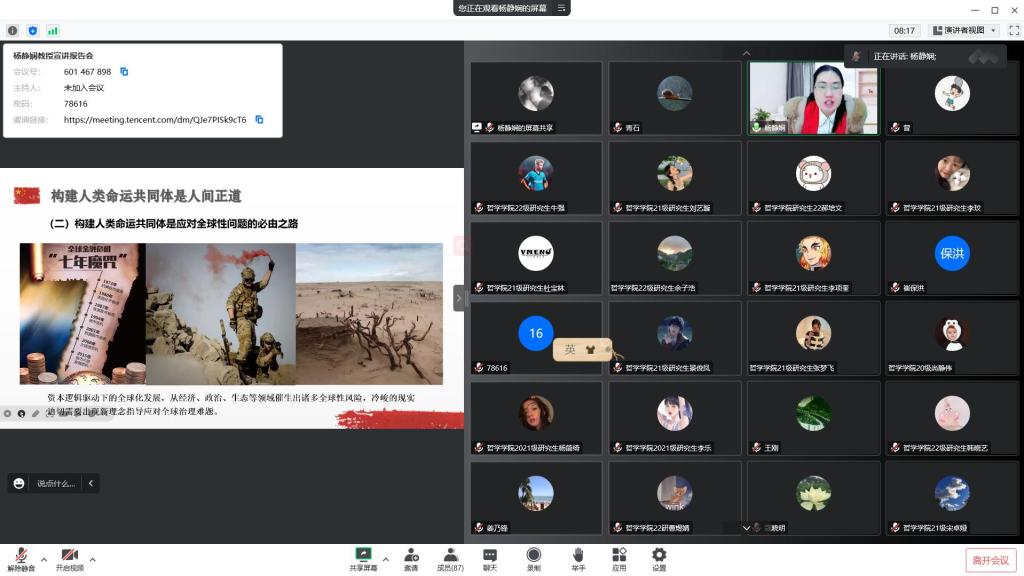Expand audio options arrow beside microphone
Image resolution: width=1024 pixels, height=576 pixels.
tap(44, 559)
